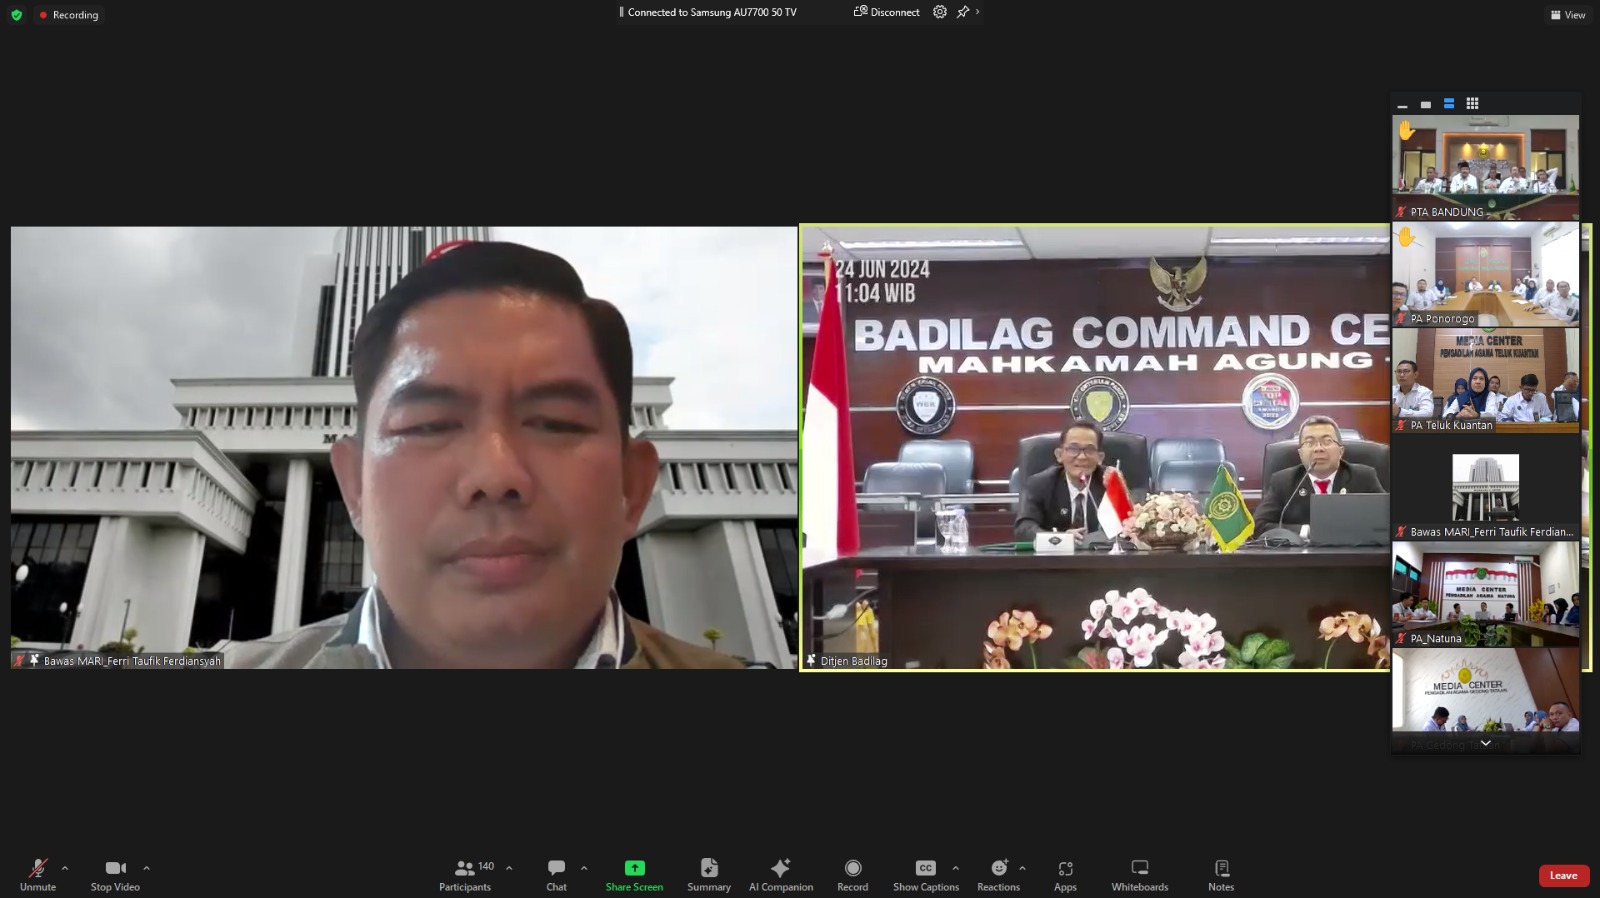The height and width of the screenshot is (898, 1600).
Task: Open the Reactions menu
Action: 998,874
